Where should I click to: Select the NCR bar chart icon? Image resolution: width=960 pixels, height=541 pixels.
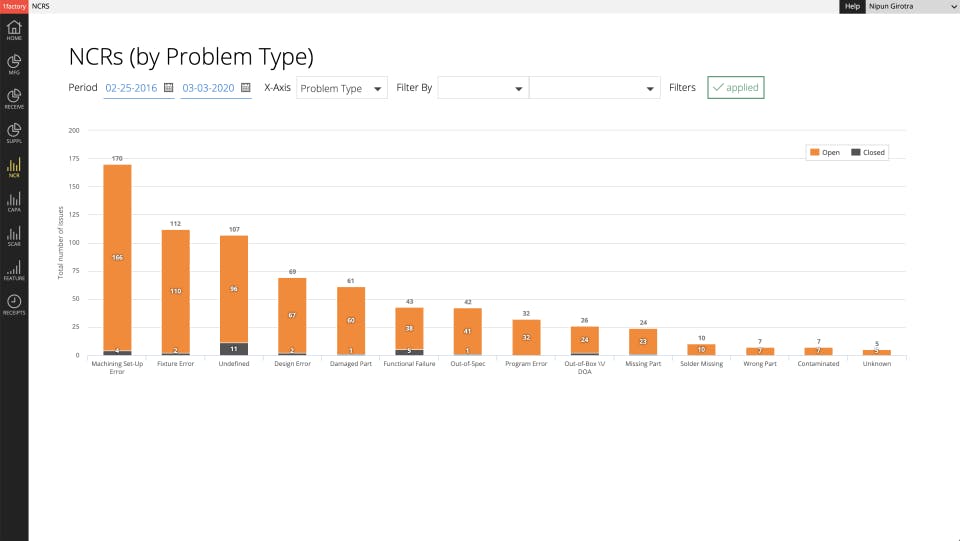[14, 167]
